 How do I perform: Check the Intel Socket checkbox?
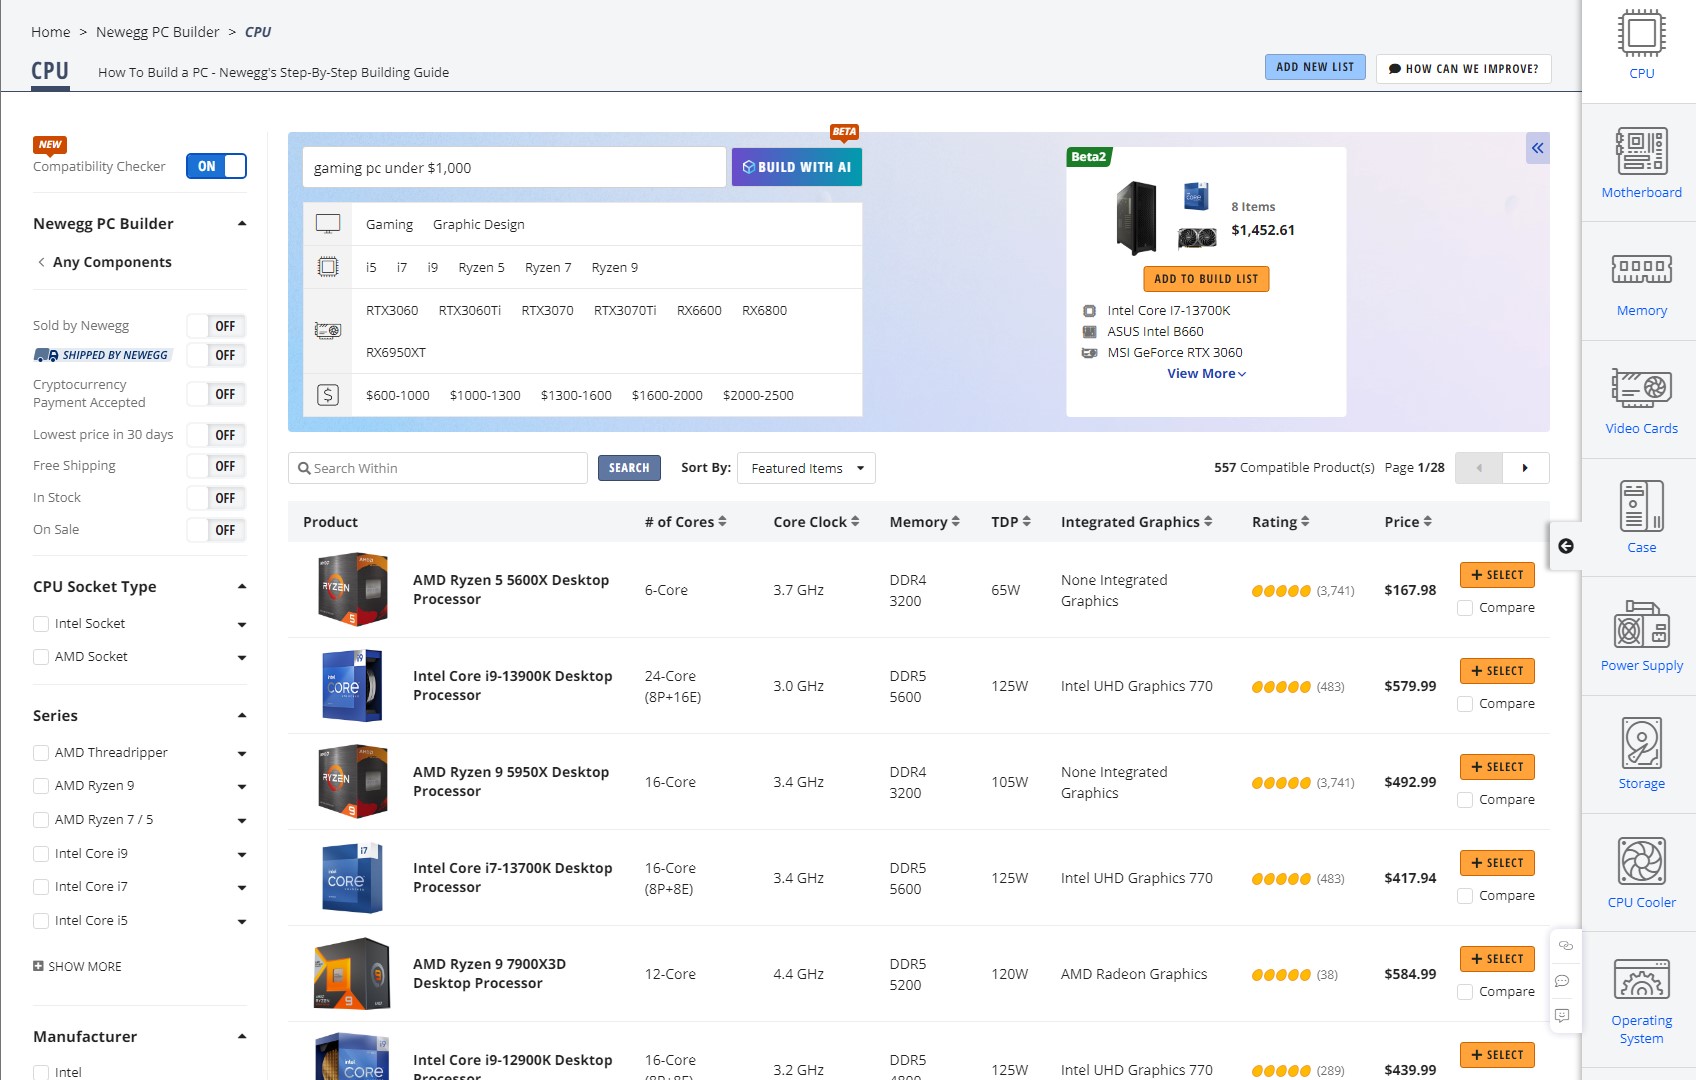pos(41,624)
